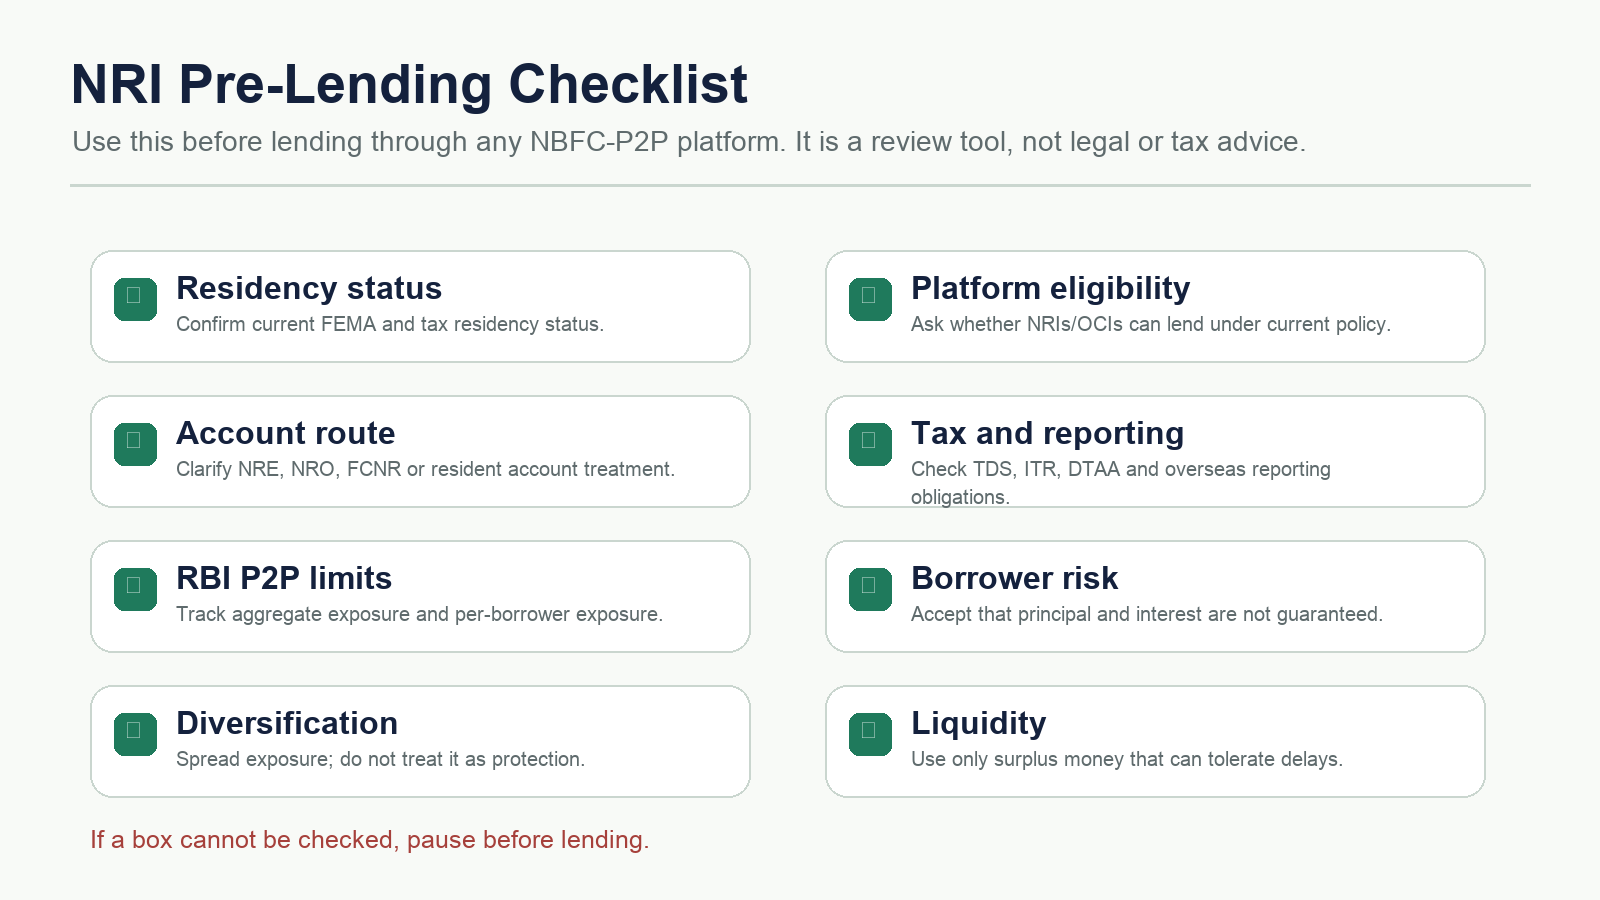Tick the Tax and reporting checkbox

coord(870,444)
